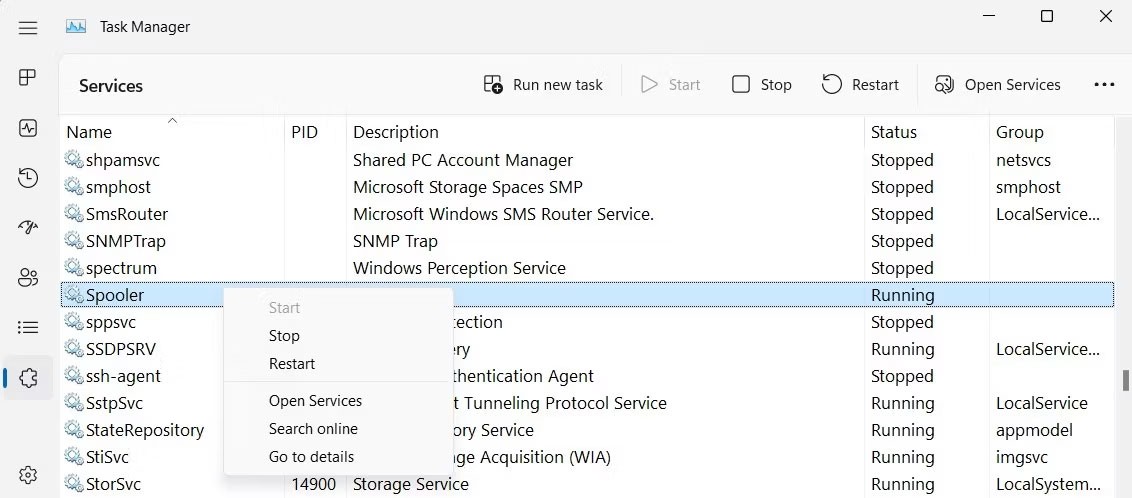Viewport: 1132px width, 498px height.
Task: Sort services by the Status column
Action: 893,132
